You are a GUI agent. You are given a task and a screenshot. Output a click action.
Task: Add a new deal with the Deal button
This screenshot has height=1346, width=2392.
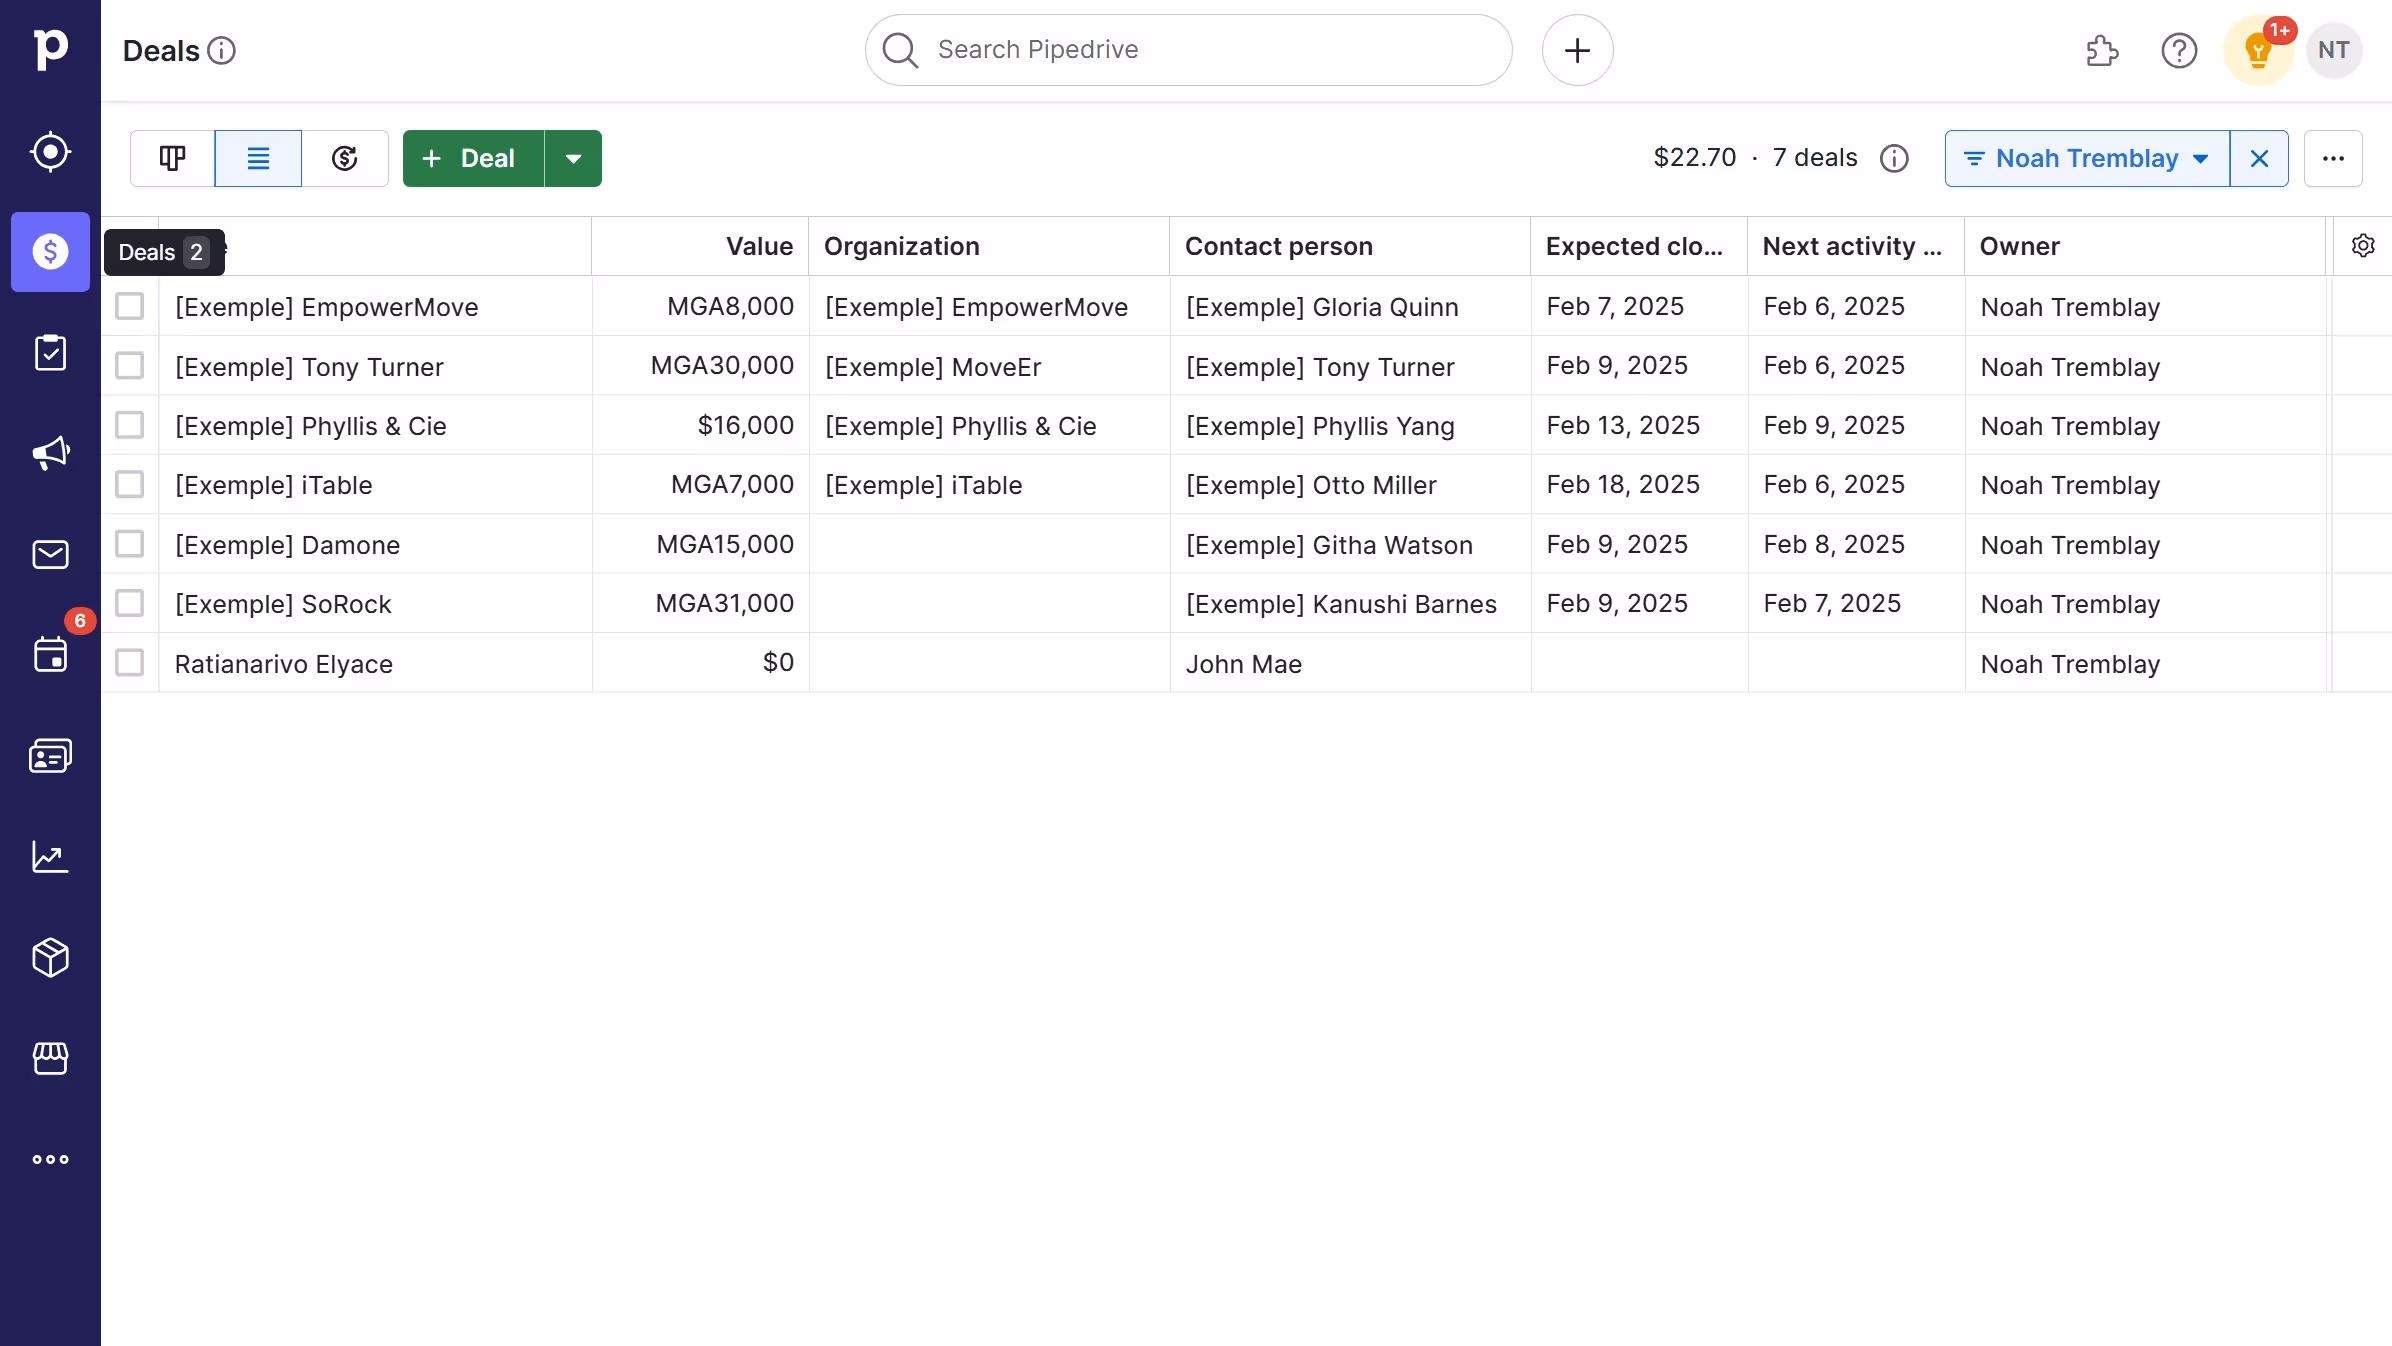470,158
